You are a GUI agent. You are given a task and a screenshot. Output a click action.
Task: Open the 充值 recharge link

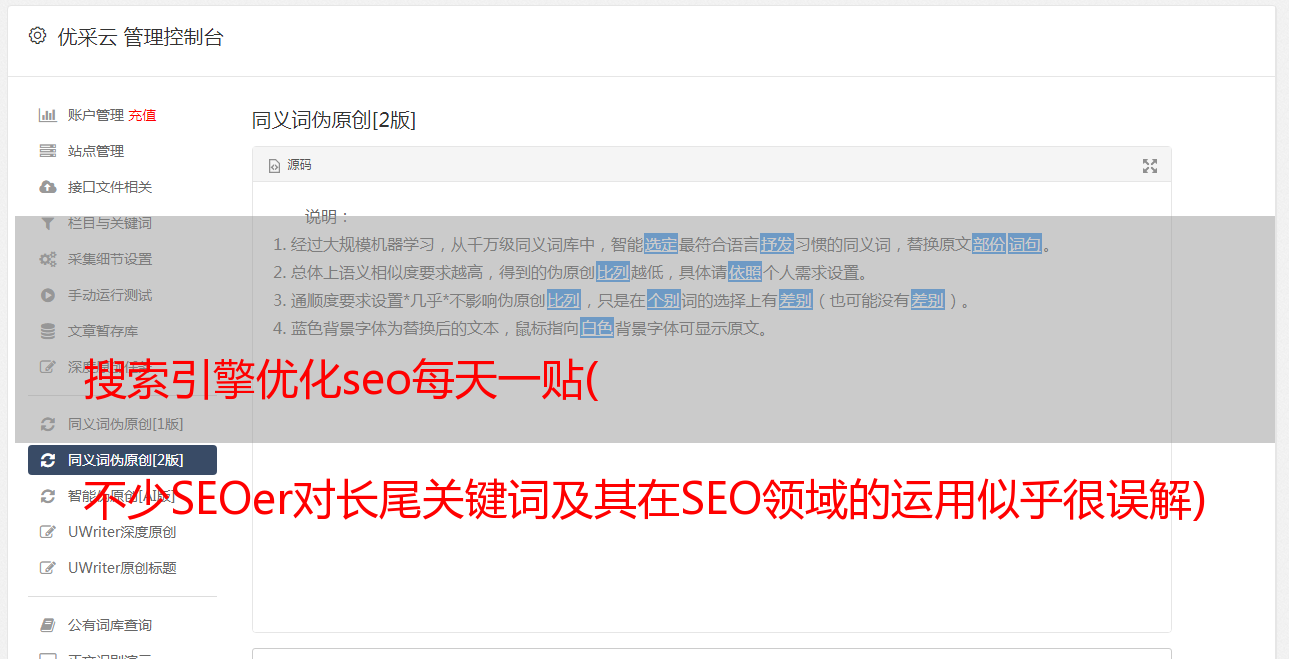pos(142,115)
